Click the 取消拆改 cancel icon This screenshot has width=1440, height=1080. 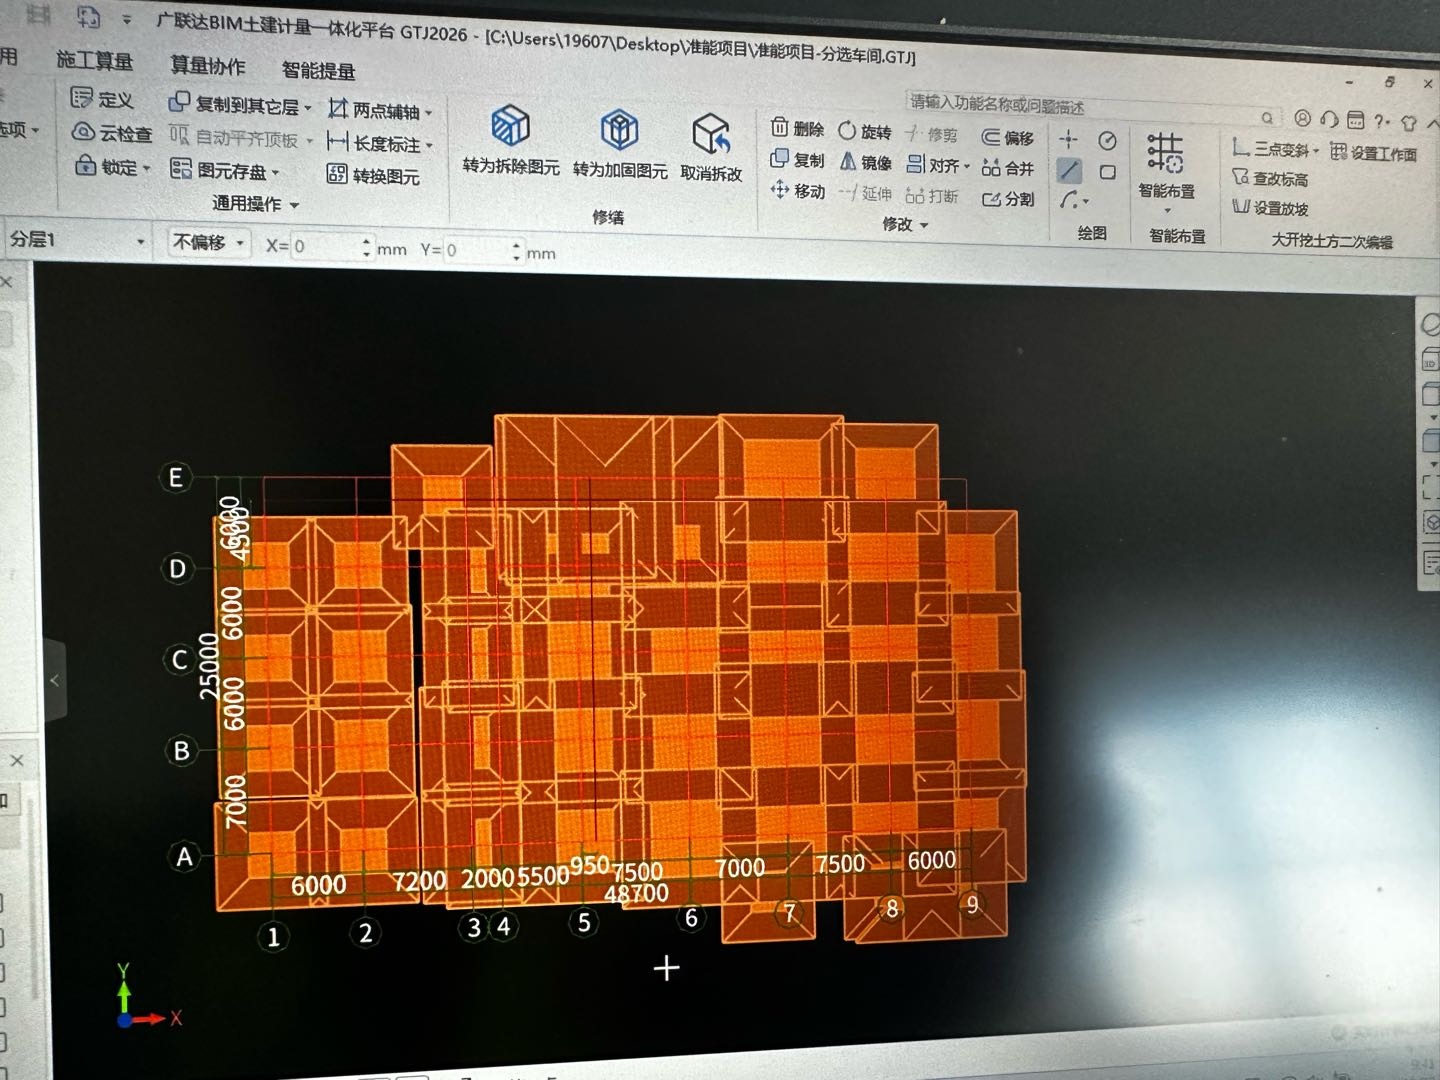click(x=711, y=134)
